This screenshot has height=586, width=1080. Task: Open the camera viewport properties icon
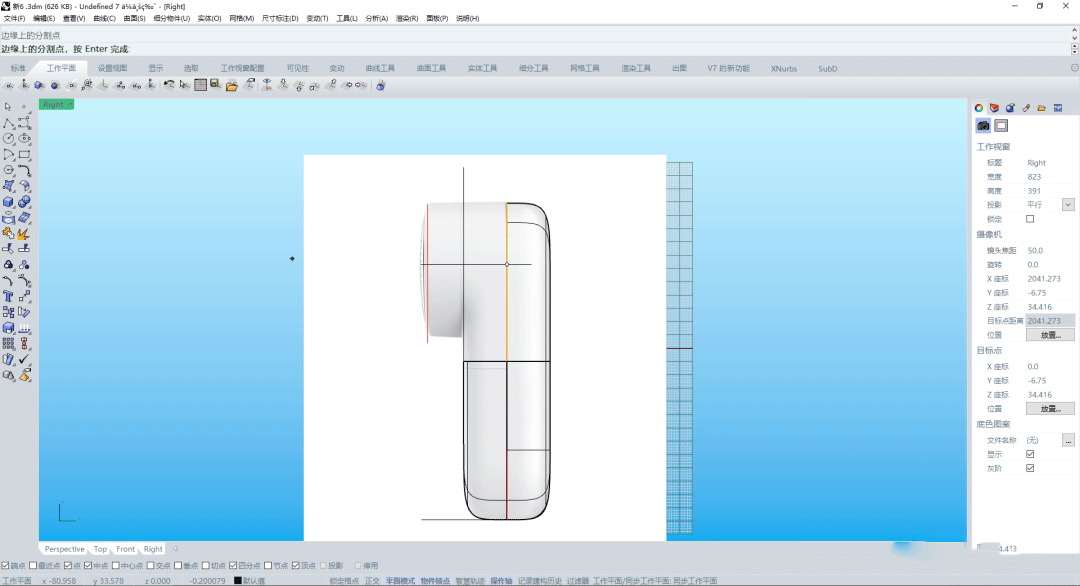click(983, 125)
